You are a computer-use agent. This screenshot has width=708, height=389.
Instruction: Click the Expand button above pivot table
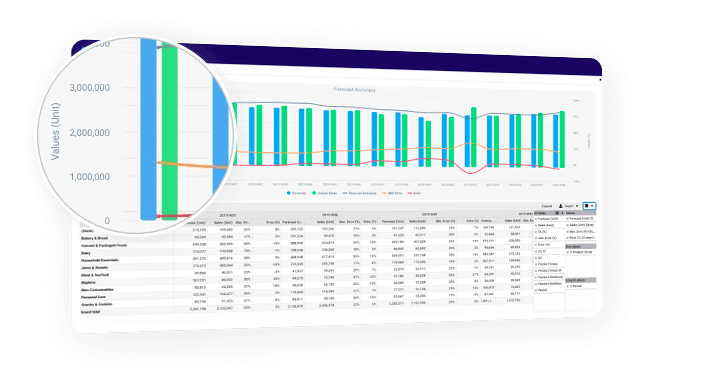coord(547,206)
